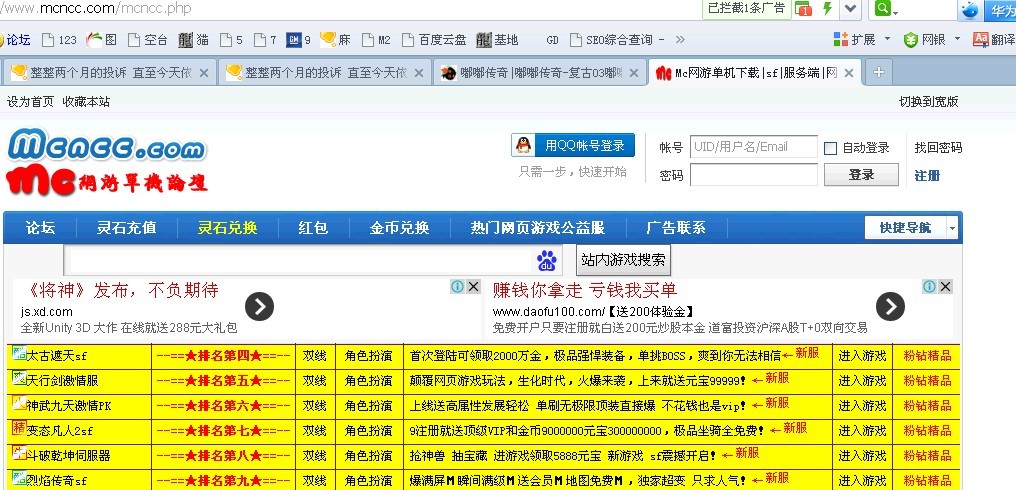Click the arrow button on 《将神》 ad
Image resolution: width=1016 pixels, height=490 pixels.
pos(258,307)
